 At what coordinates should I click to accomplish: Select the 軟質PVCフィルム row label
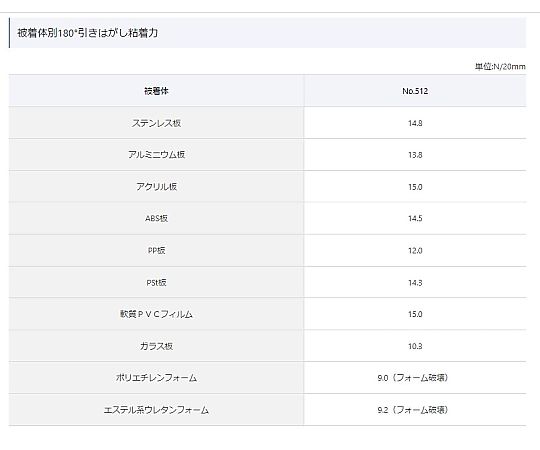click(x=156, y=314)
